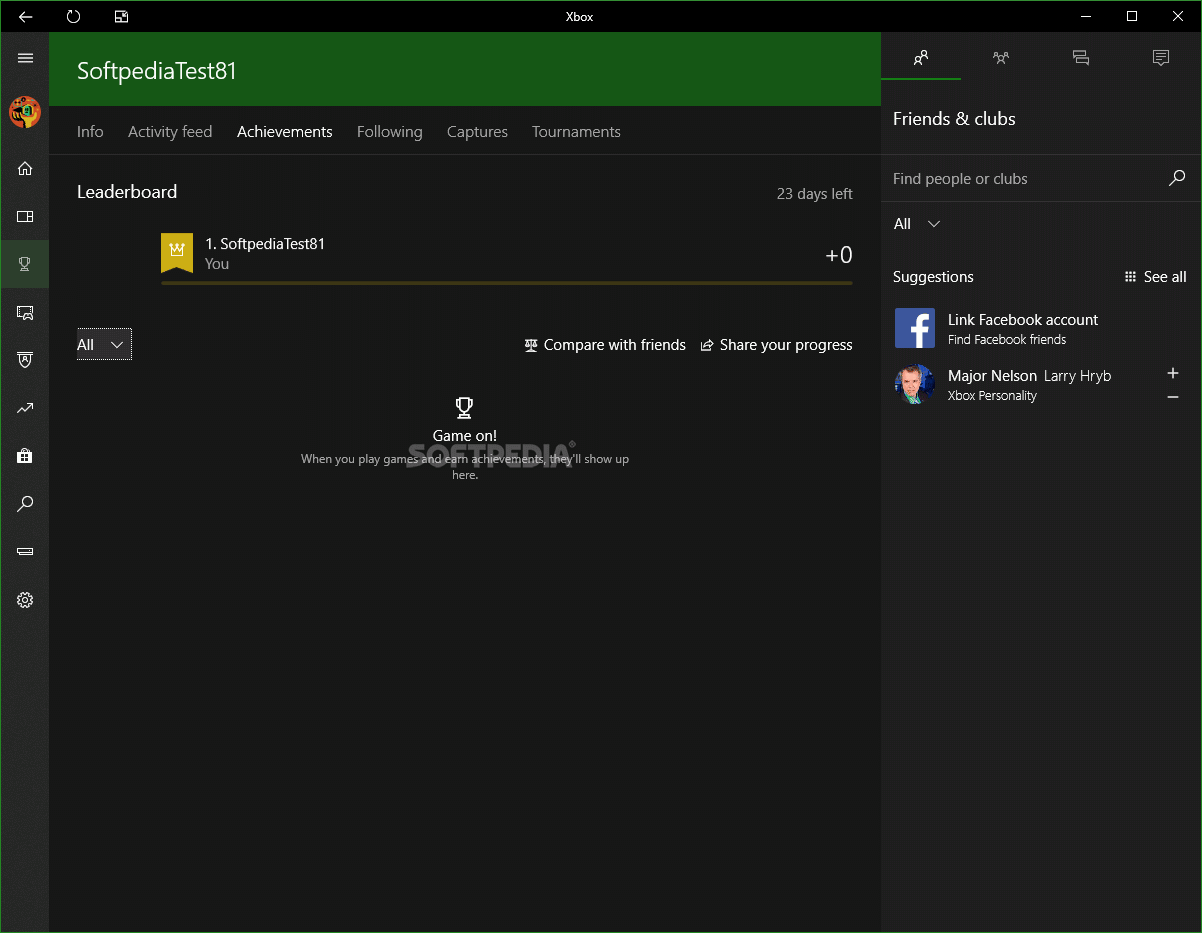
Task: Open Settings gear at sidebar bottom
Action: tap(25, 600)
